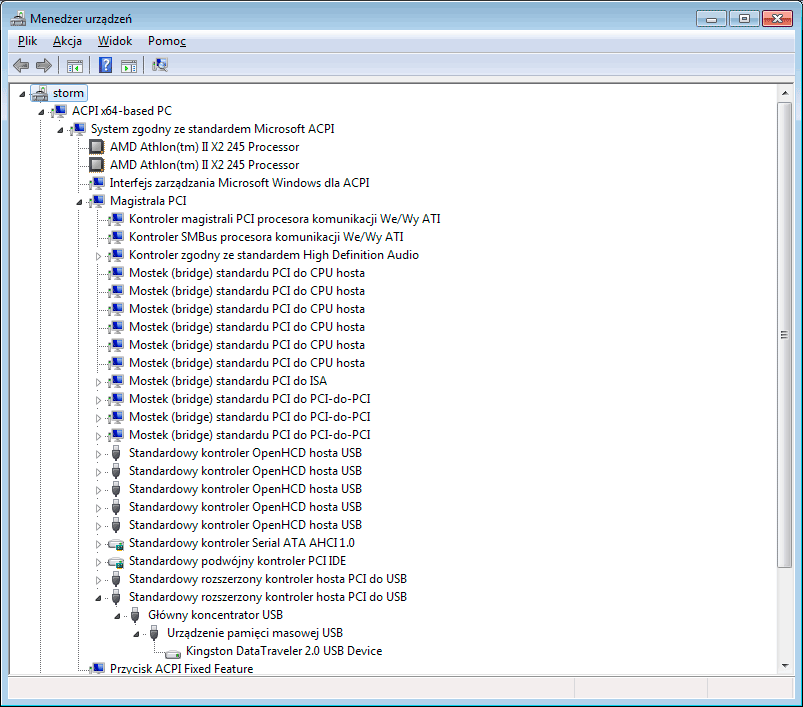Select Interfejs zarządzania Microsoft Windows dla ACPI

(239, 183)
